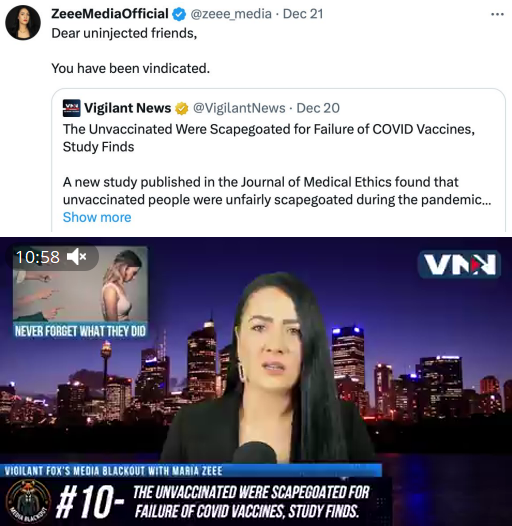This screenshot has width=512, height=526.
Task: Click the gold verified badge beside Vigilant News
Action: (182, 108)
